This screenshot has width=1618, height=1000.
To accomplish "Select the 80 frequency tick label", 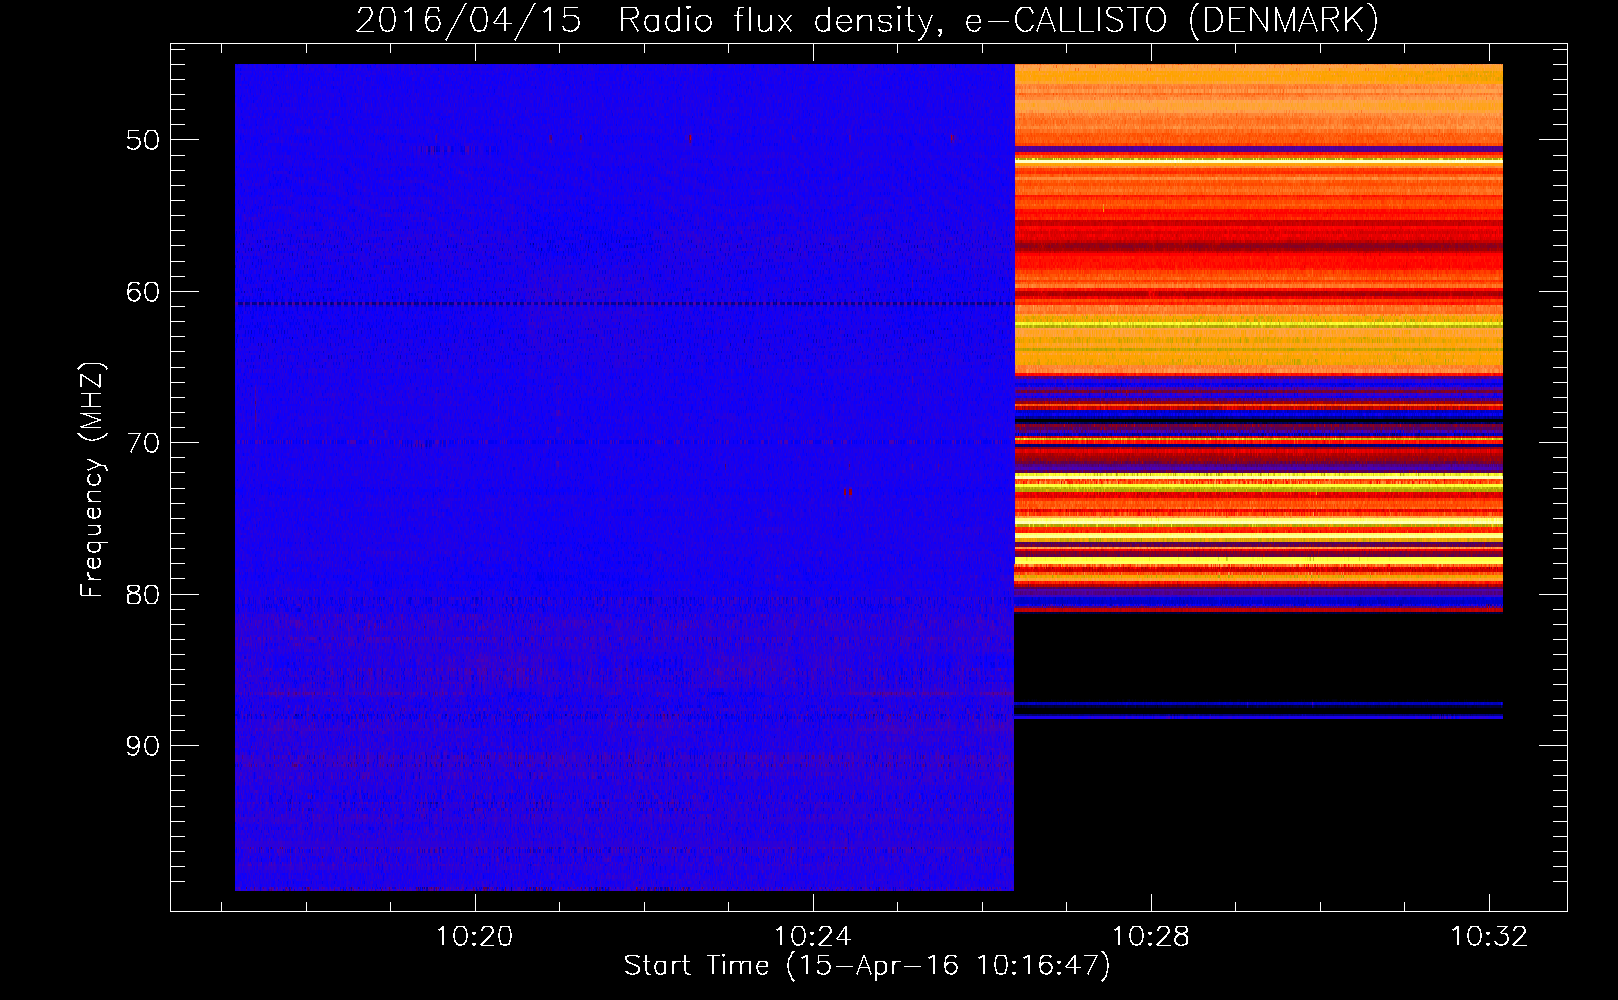I will pyautogui.click(x=143, y=595).
